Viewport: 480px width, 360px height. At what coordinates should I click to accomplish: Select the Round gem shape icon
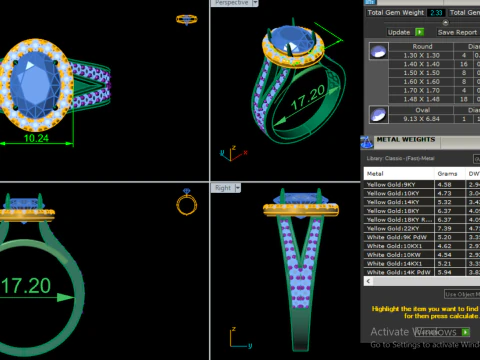tap(379, 51)
